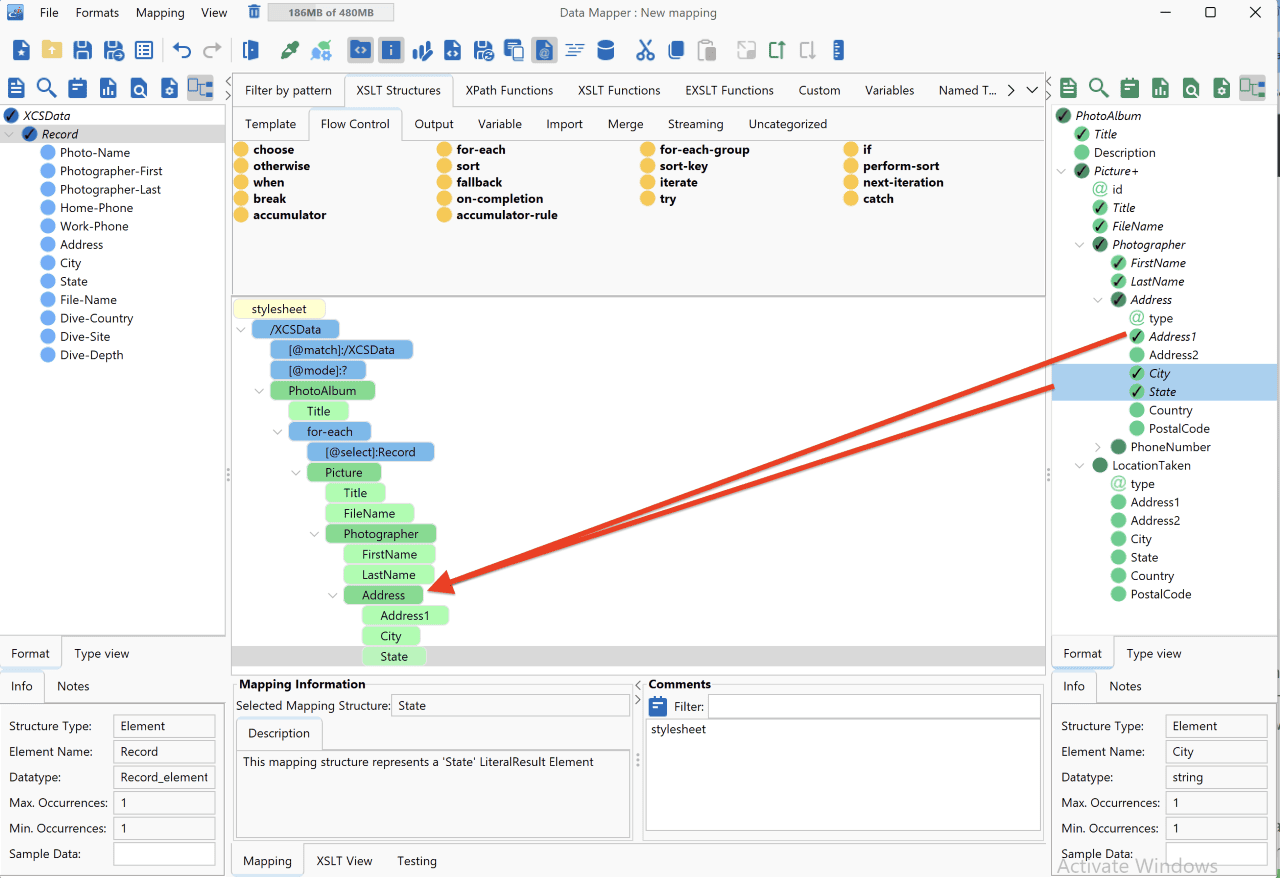Image resolution: width=1280 pixels, height=878 pixels.
Task: Select the [@select]:Record mapping node
Action: pos(371,452)
